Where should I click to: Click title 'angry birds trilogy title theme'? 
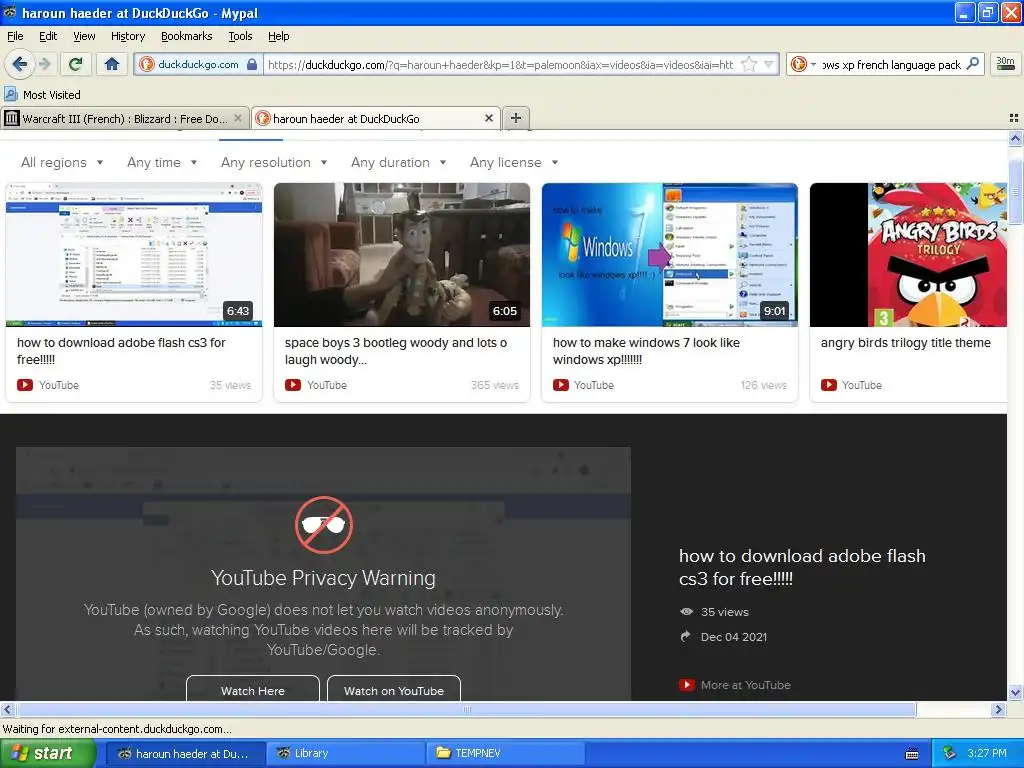point(905,343)
